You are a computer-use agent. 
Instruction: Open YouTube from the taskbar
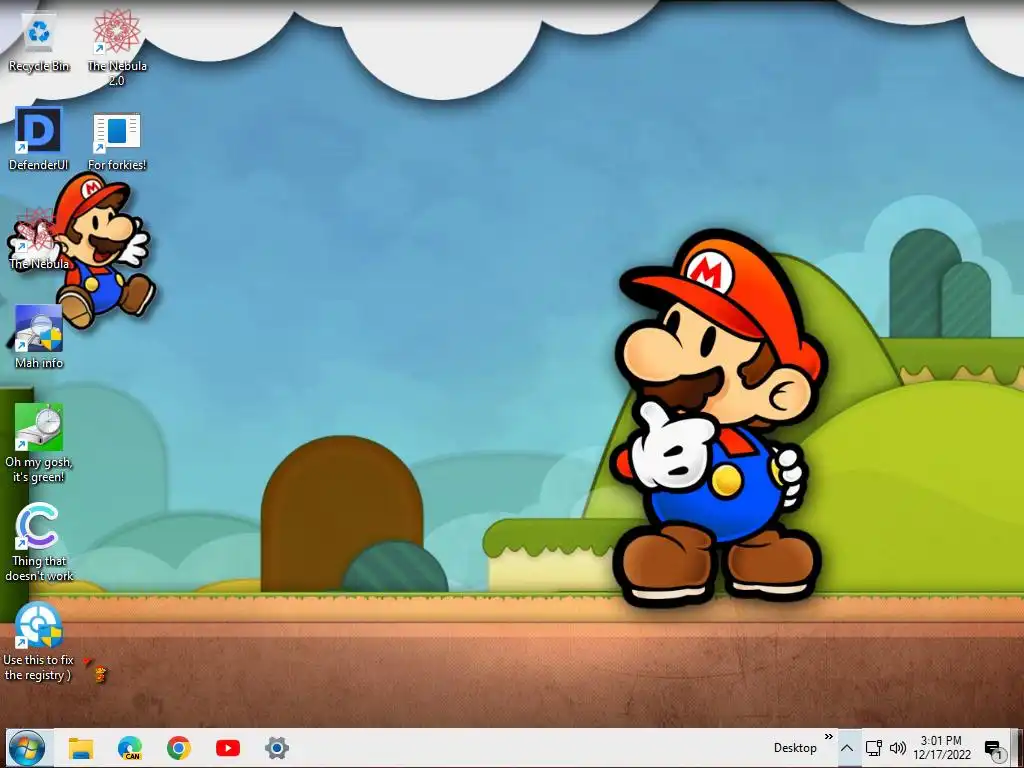point(227,748)
